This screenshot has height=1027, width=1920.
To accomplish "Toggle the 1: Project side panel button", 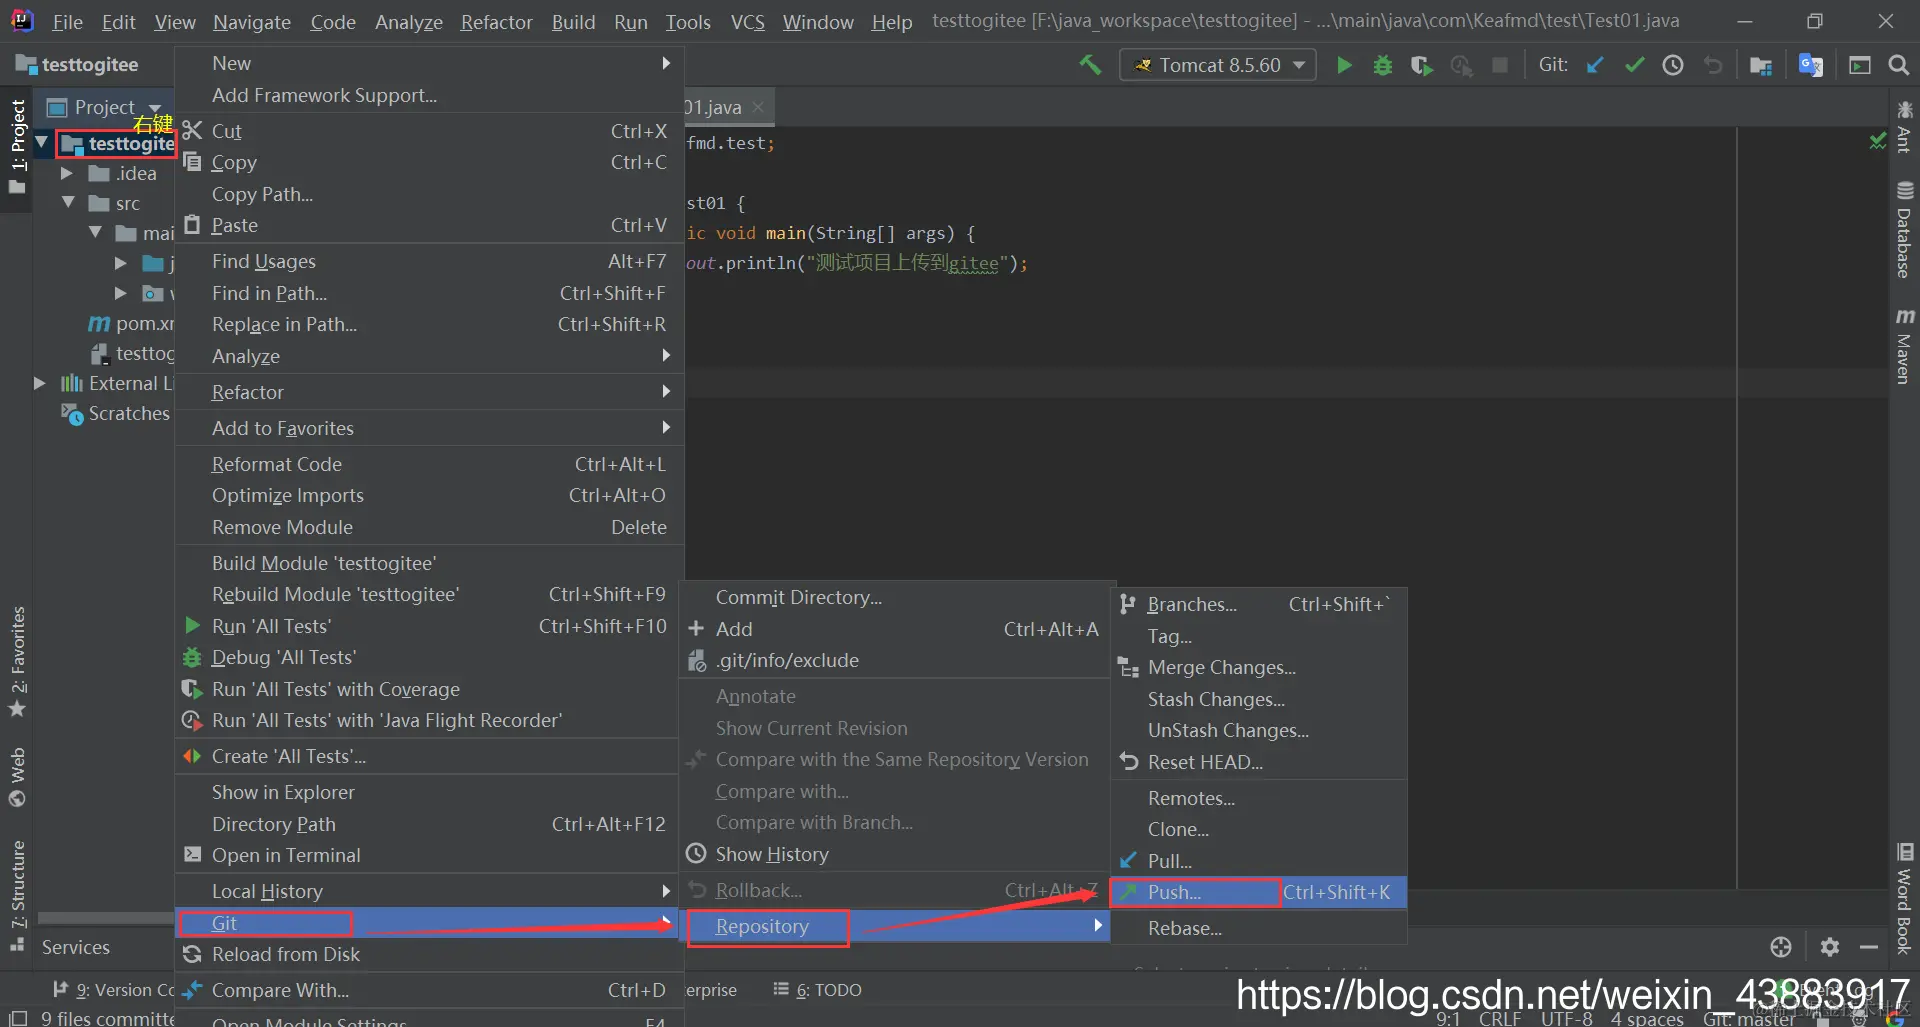I will tap(17, 147).
